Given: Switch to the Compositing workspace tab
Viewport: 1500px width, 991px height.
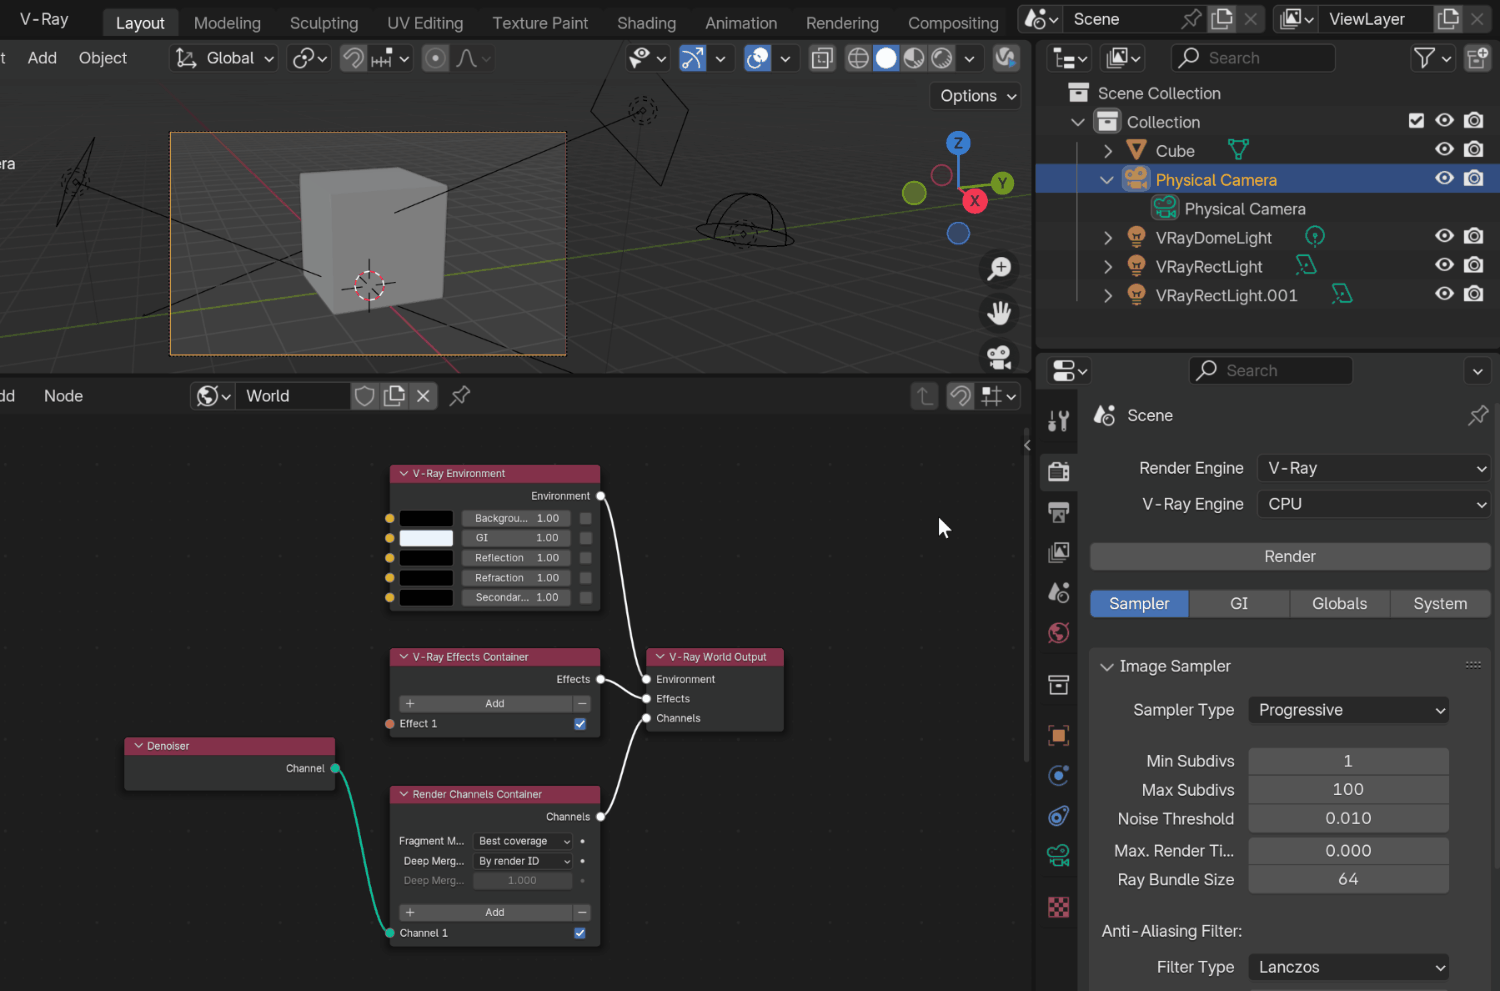Looking at the screenshot, I should (x=953, y=22).
